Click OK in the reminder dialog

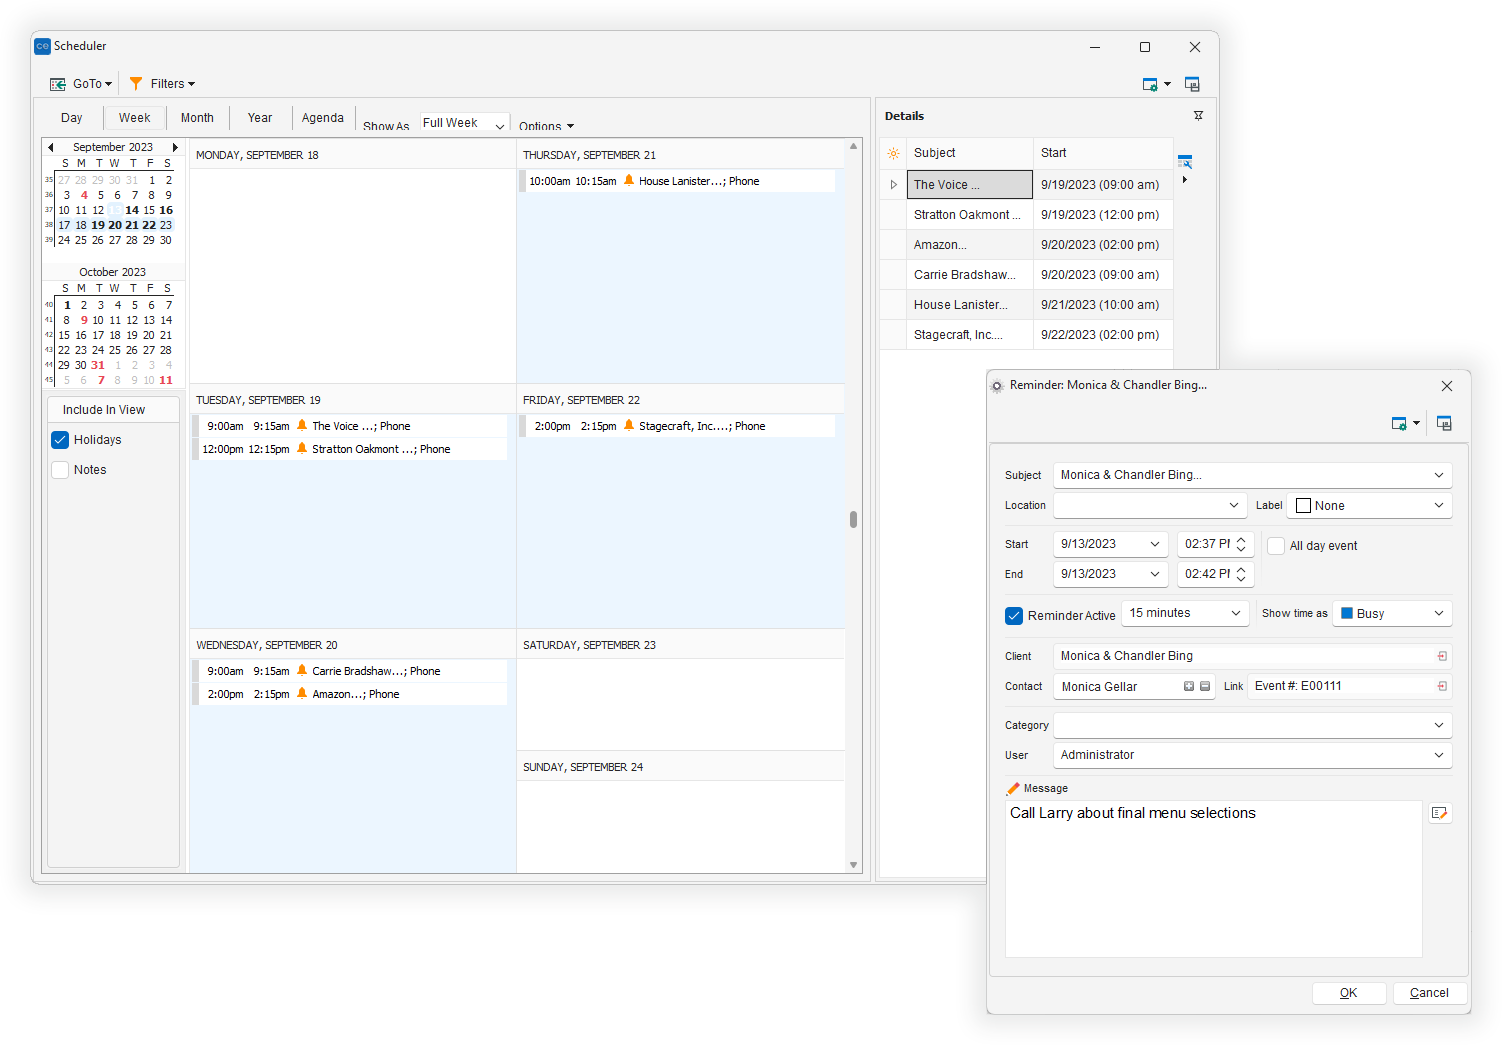tap(1348, 993)
